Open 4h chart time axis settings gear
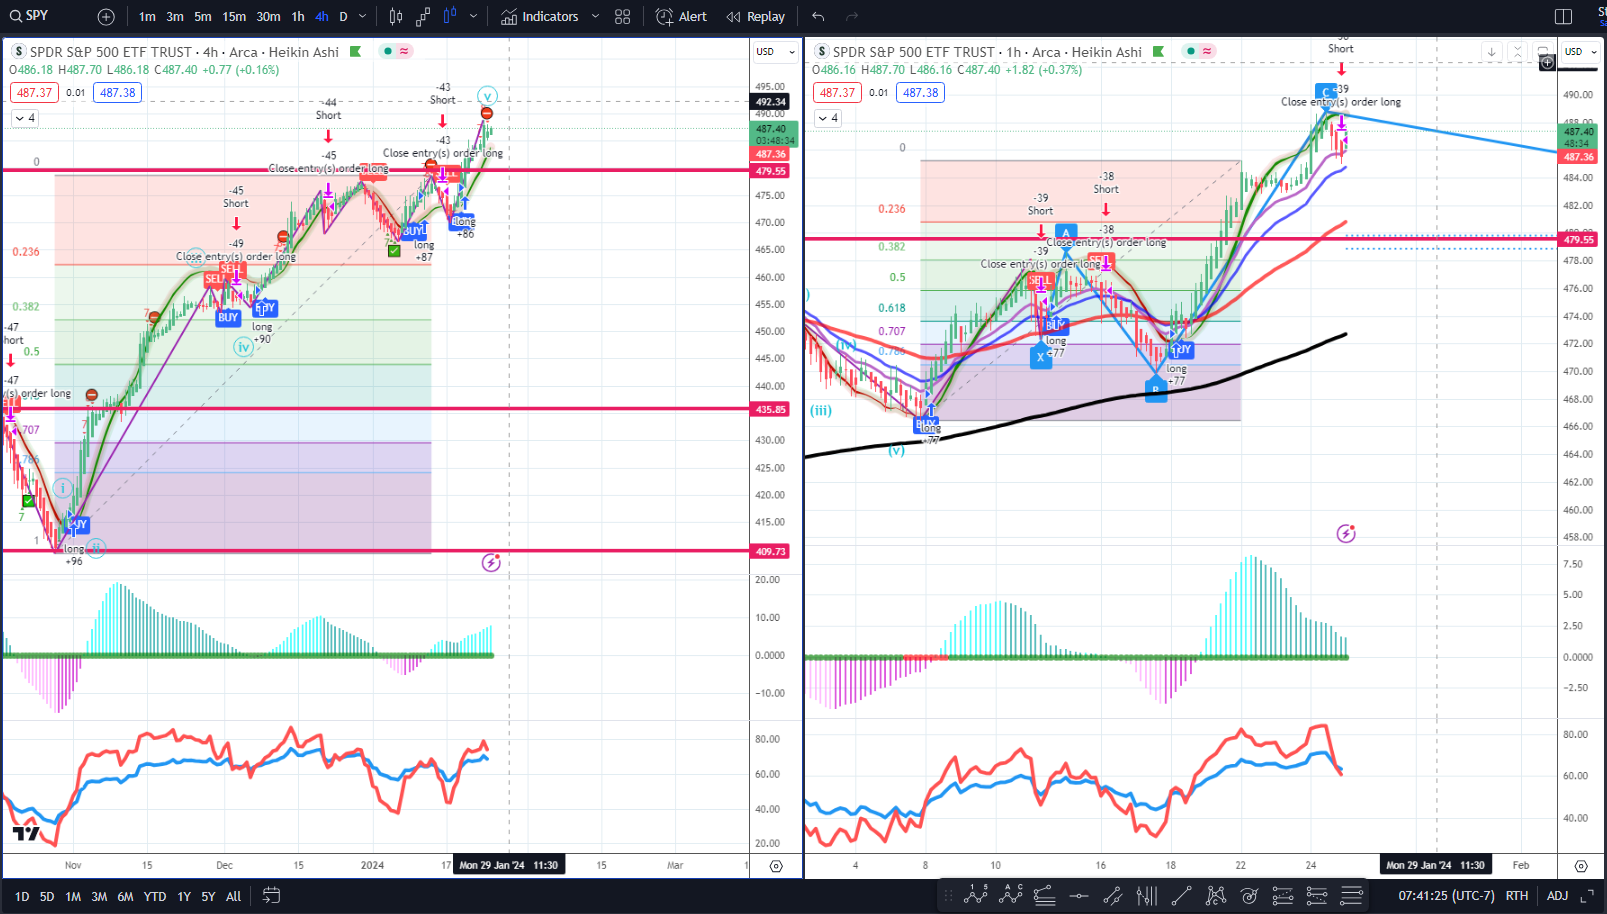1607x914 pixels. click(776, 866)
